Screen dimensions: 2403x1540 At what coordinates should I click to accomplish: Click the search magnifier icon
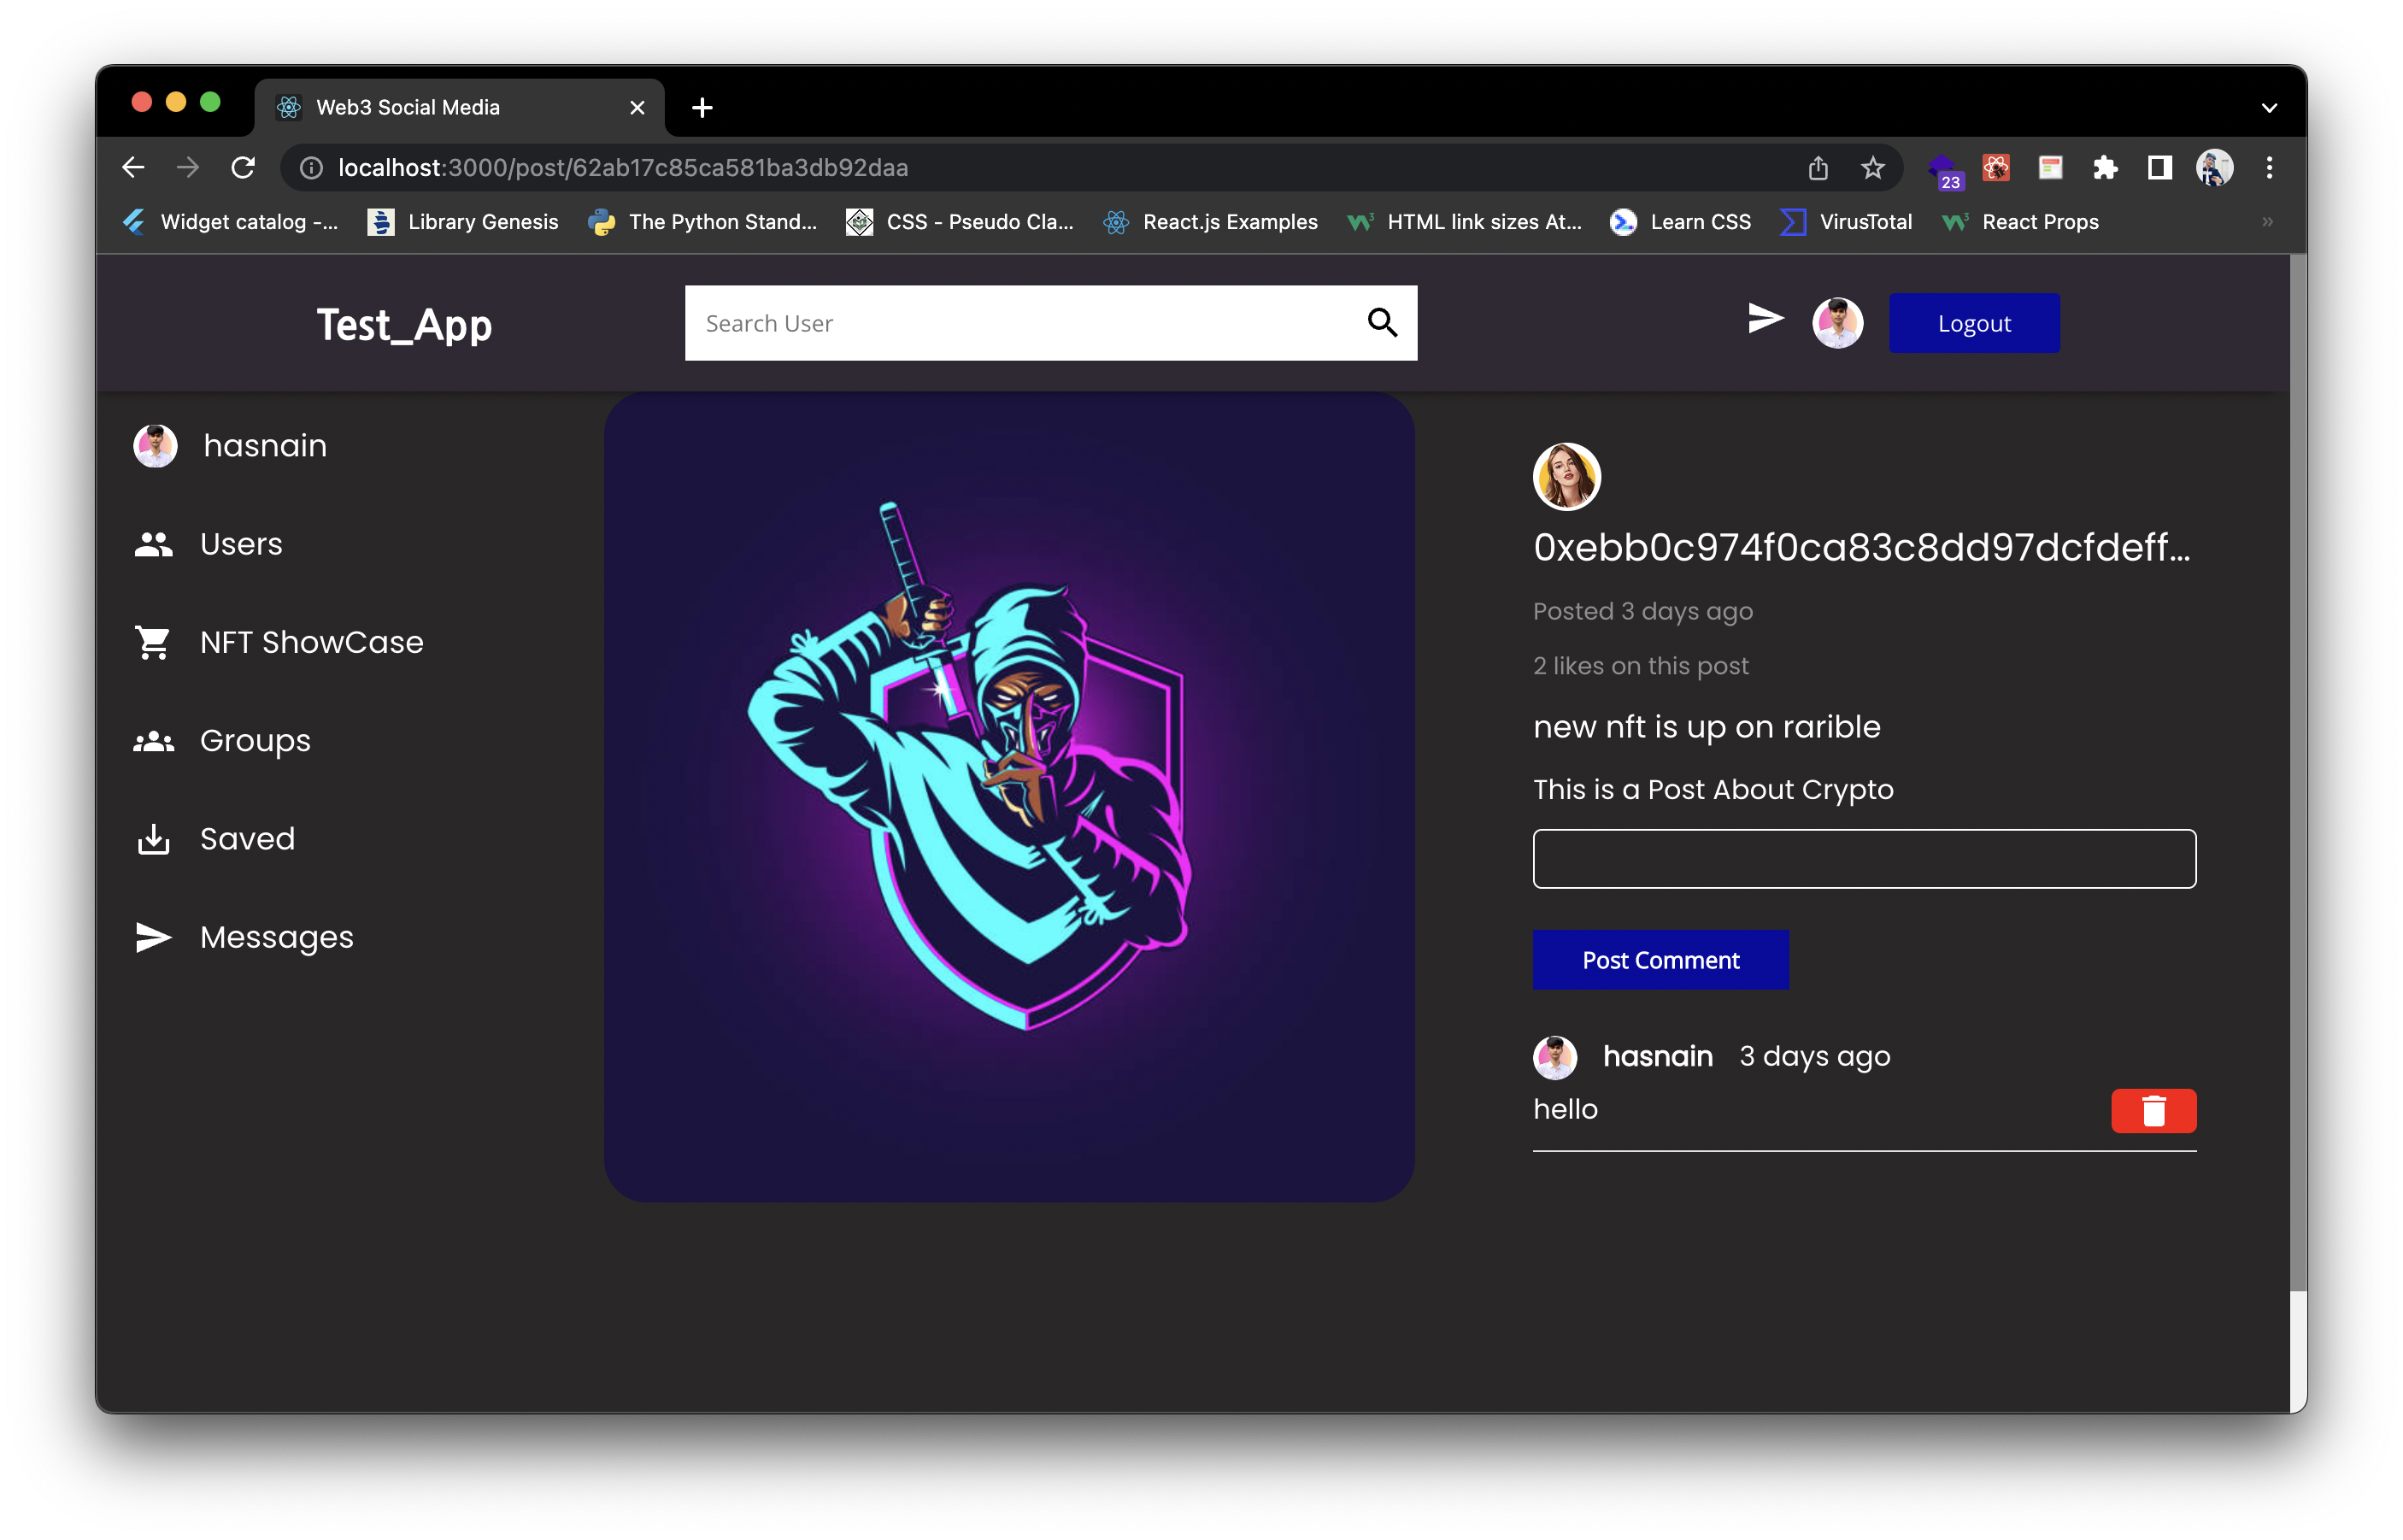1382,323
